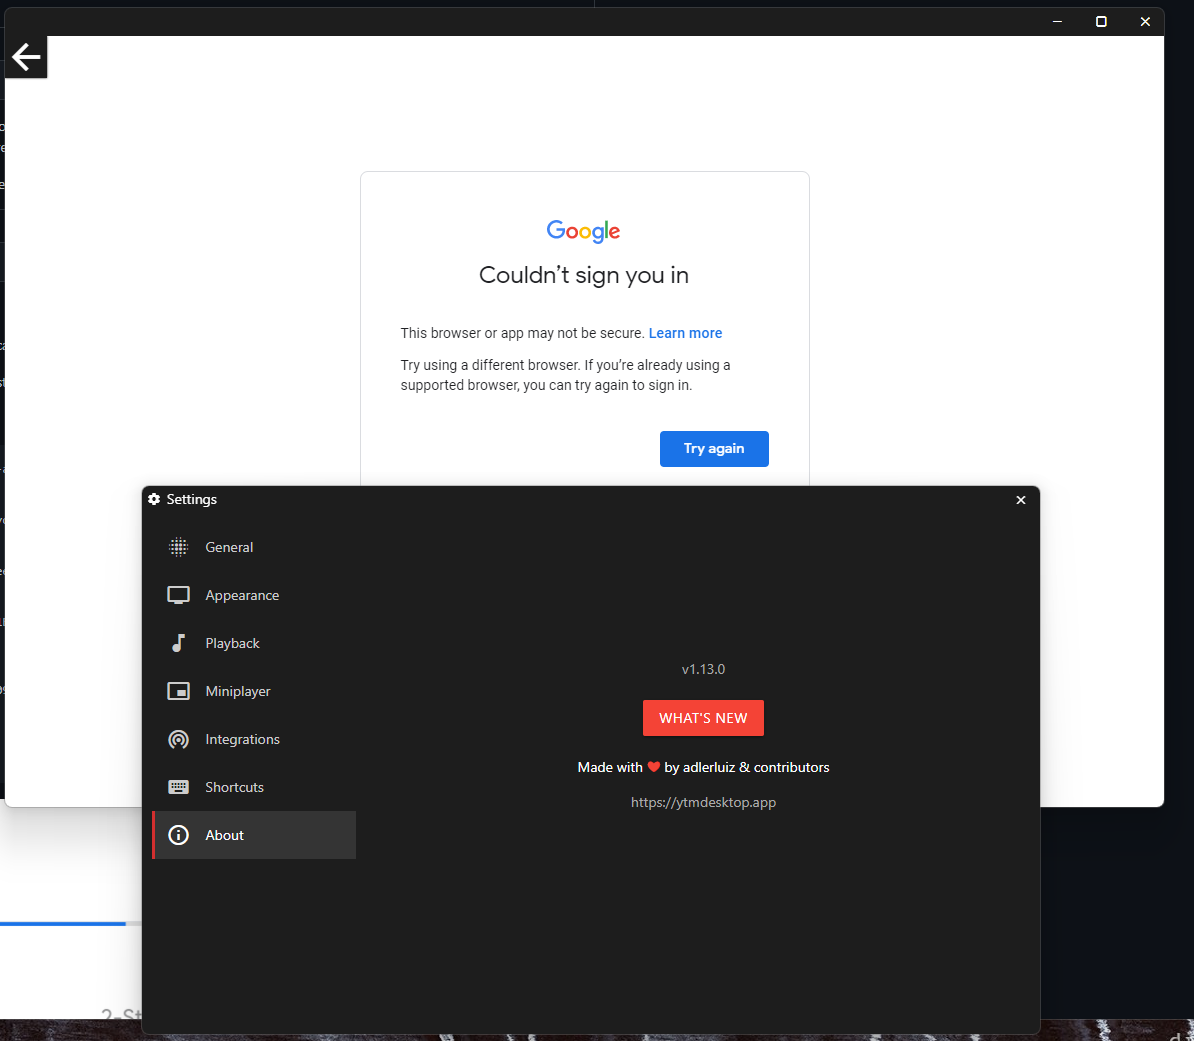
Task: Open the Learn more link
Action: tap(685, 333)
